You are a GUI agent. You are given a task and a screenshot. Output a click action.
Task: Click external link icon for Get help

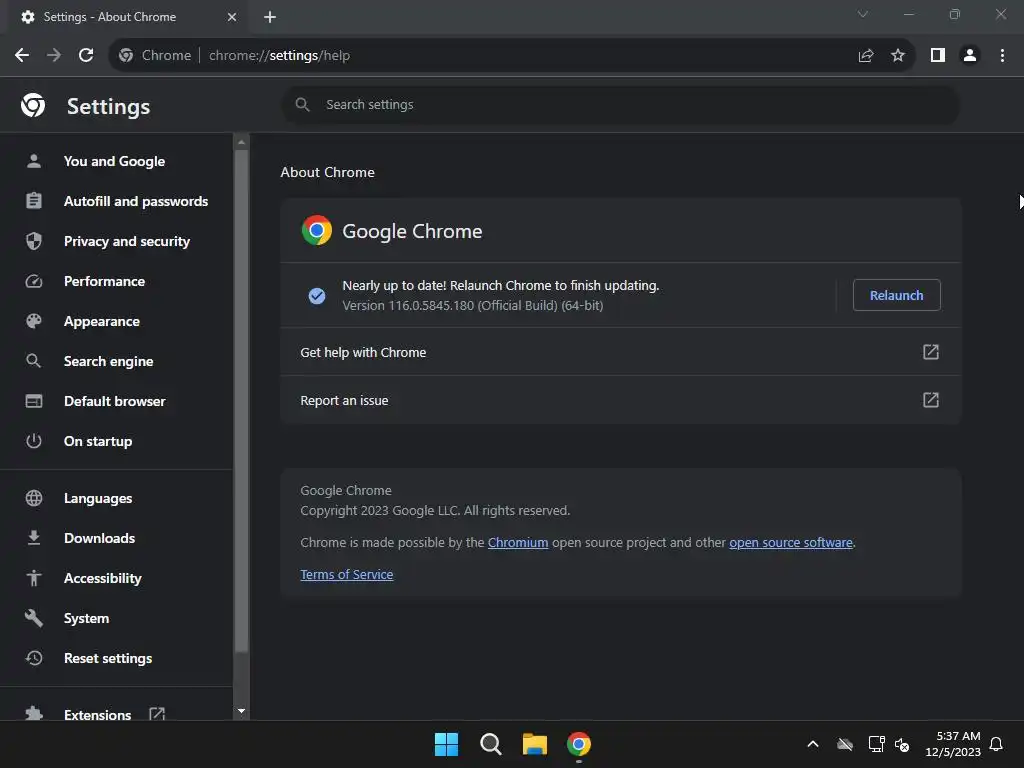click(x=931, y=352)
